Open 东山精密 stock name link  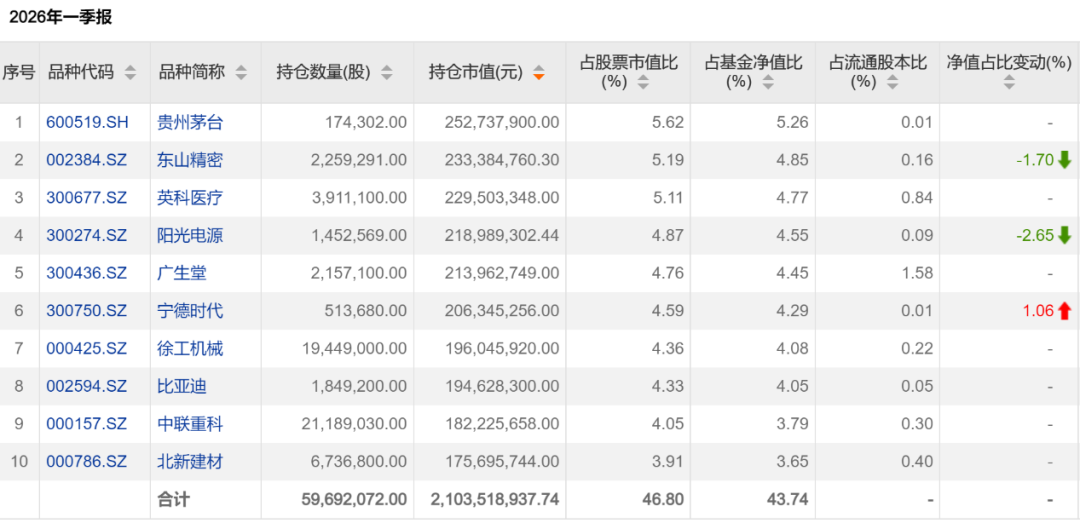[x=190, y=160]
